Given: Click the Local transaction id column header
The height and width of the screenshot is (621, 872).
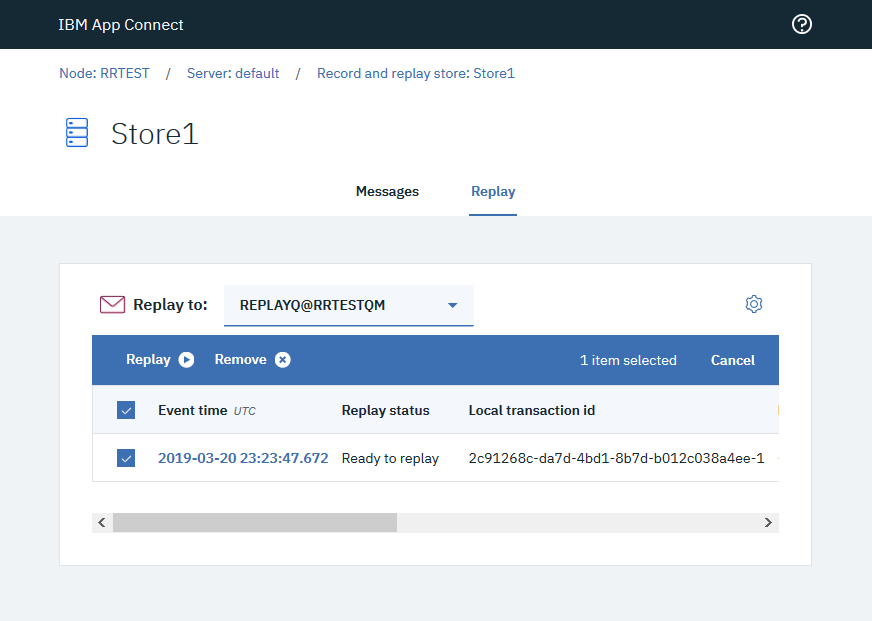Looking at the screenshot, I should 532,410.
